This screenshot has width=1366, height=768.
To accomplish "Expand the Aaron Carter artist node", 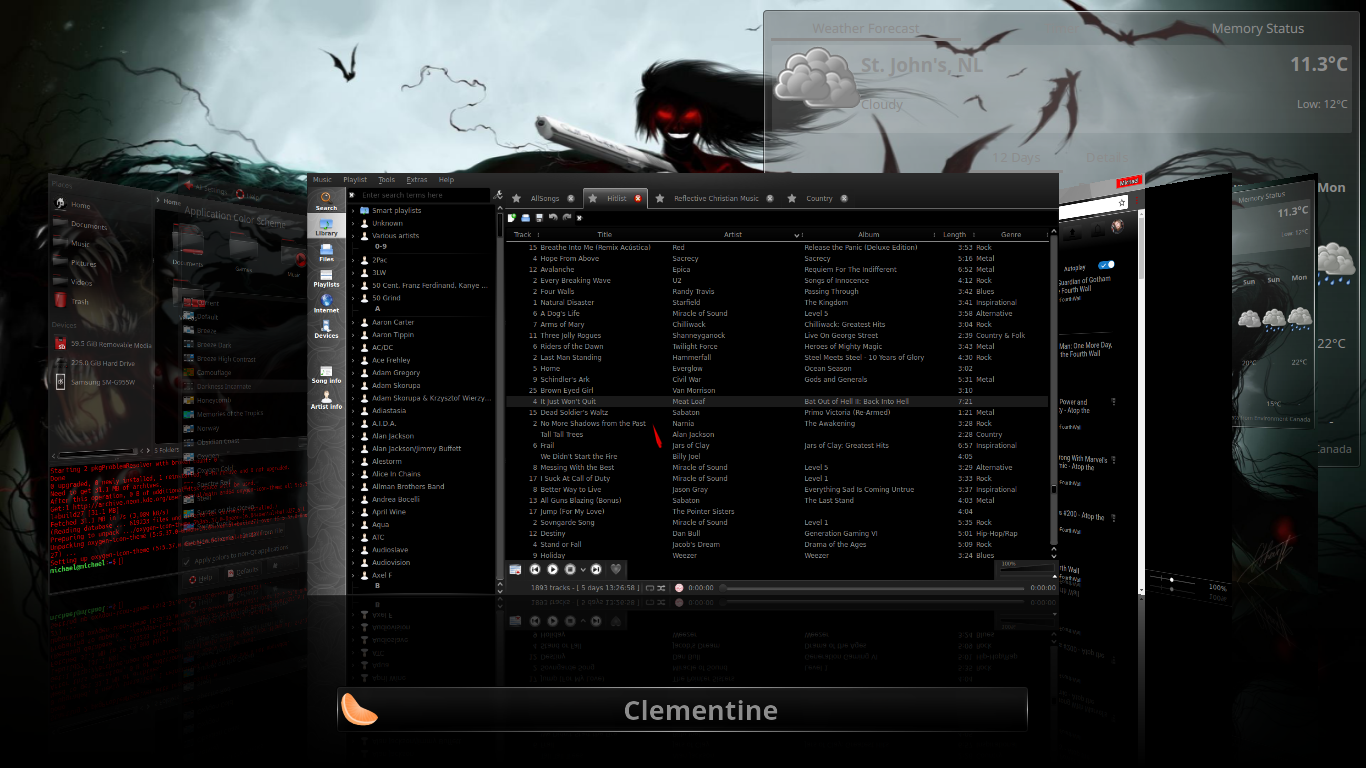I will click(353, 322).
